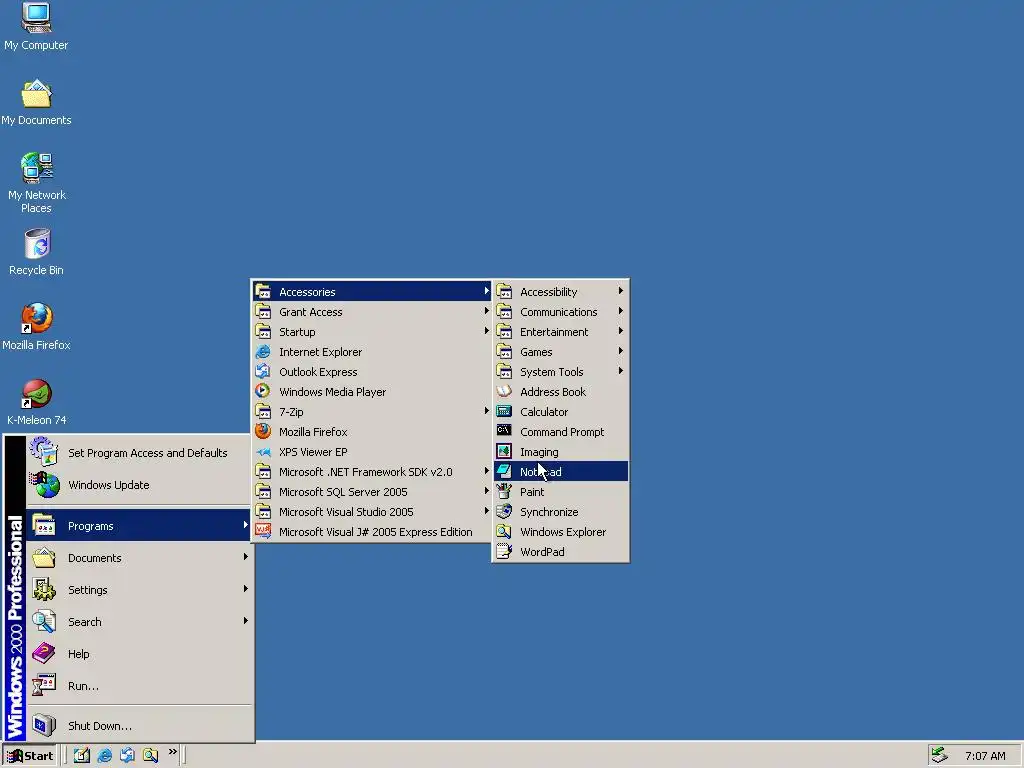
Task: Click the System Tools submenu arrow
Action: pos(620,372)
